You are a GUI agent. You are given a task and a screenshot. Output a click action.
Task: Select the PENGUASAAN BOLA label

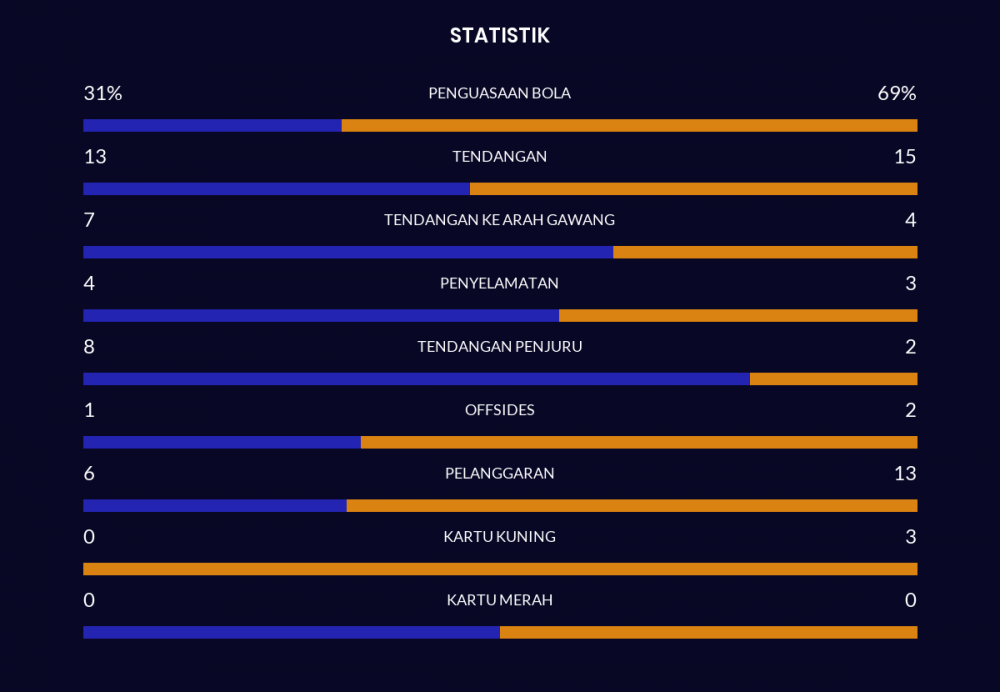(x=499, y=93)
